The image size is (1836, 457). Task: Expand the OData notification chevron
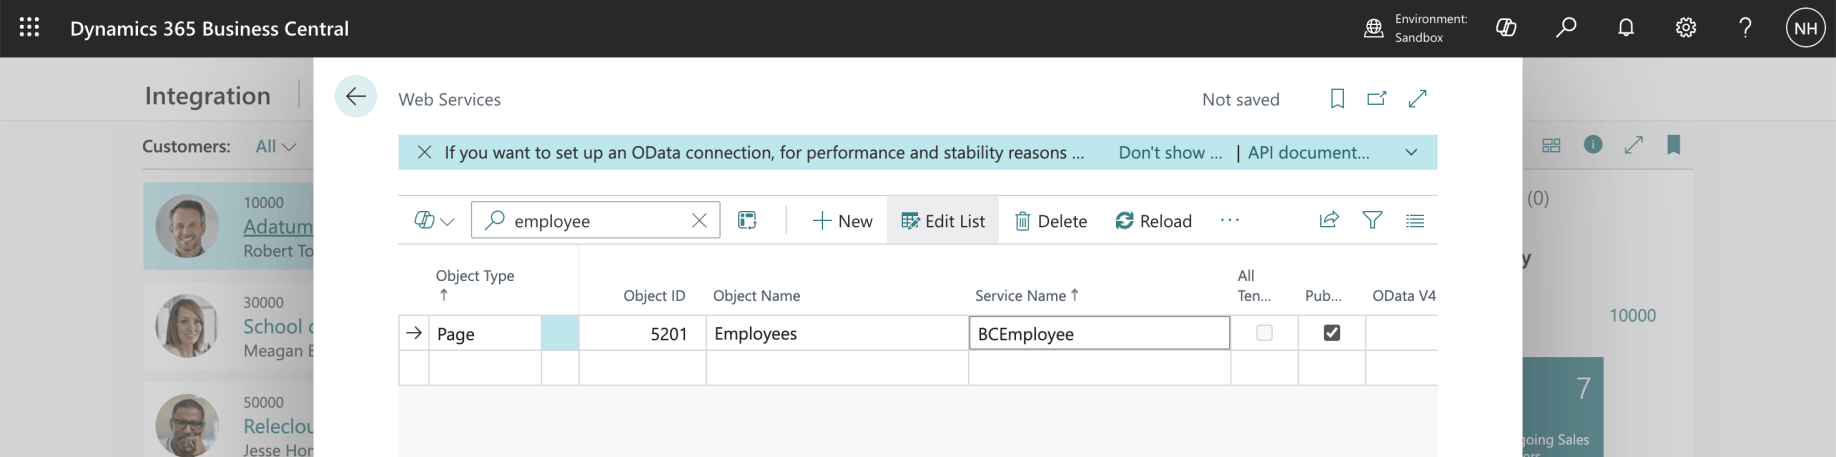[x=1411, y=153]
